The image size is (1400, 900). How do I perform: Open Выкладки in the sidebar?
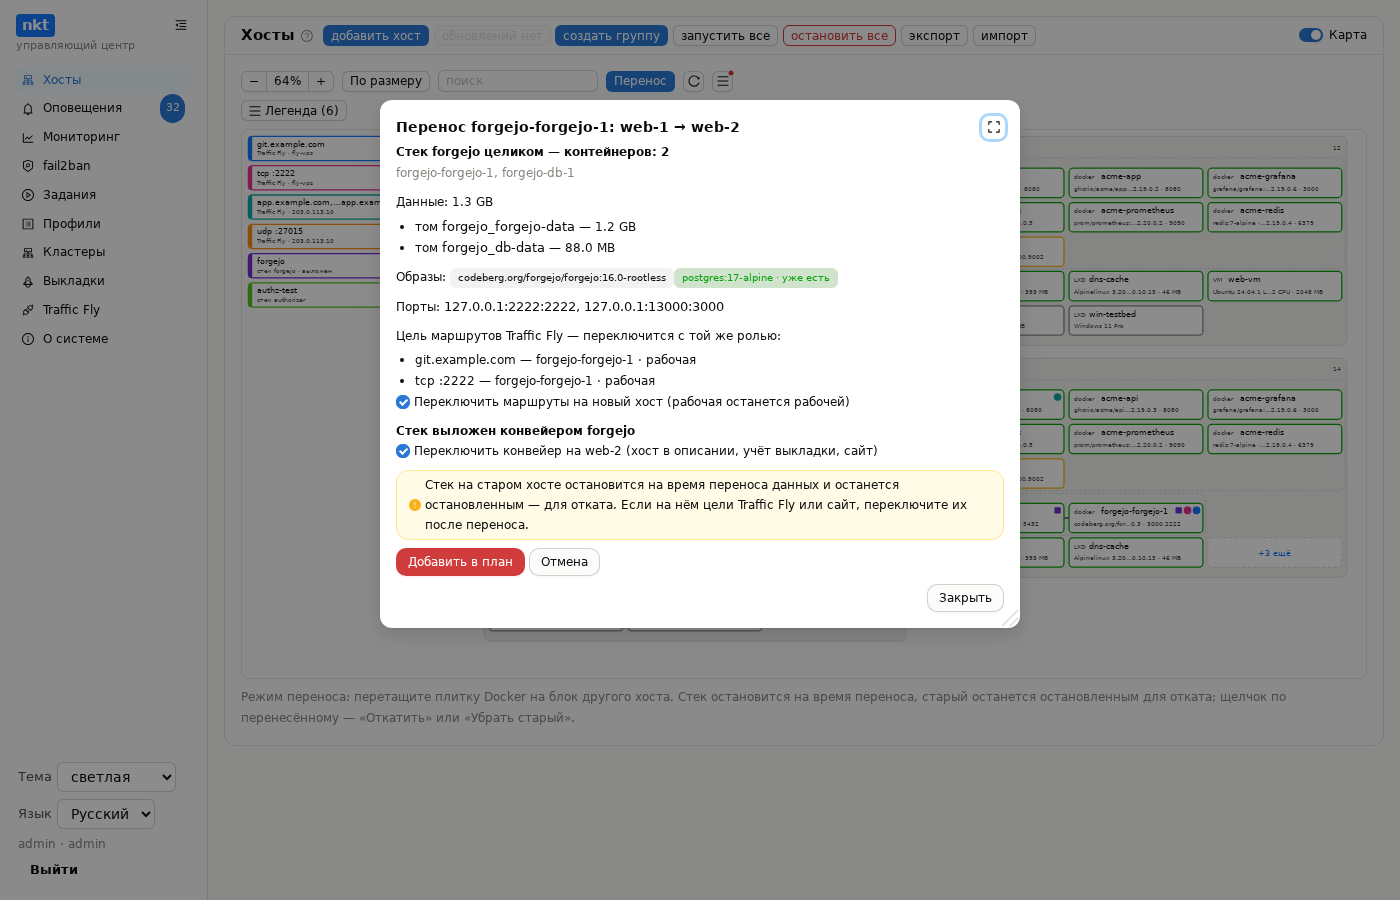click(102, 281)
